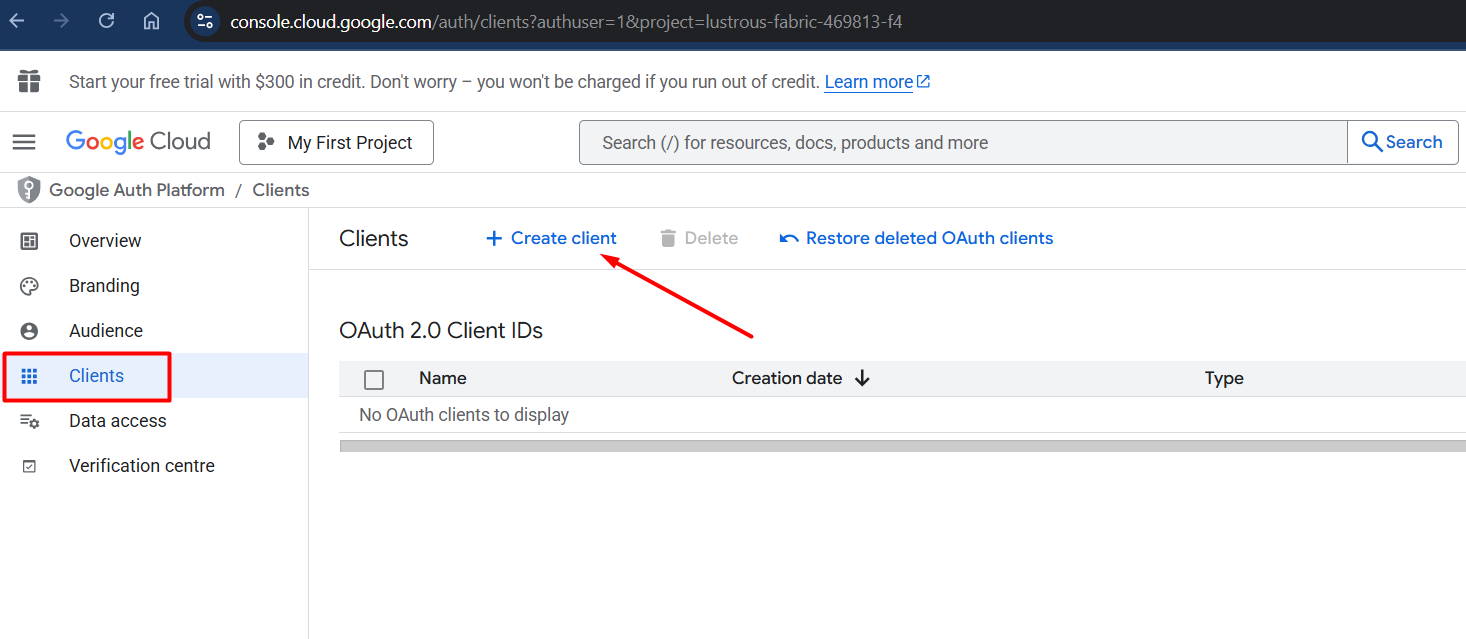Viewport: 1466px width, 639px height.
Task: Open the Data access sidebar item
Action: [154, 421]
